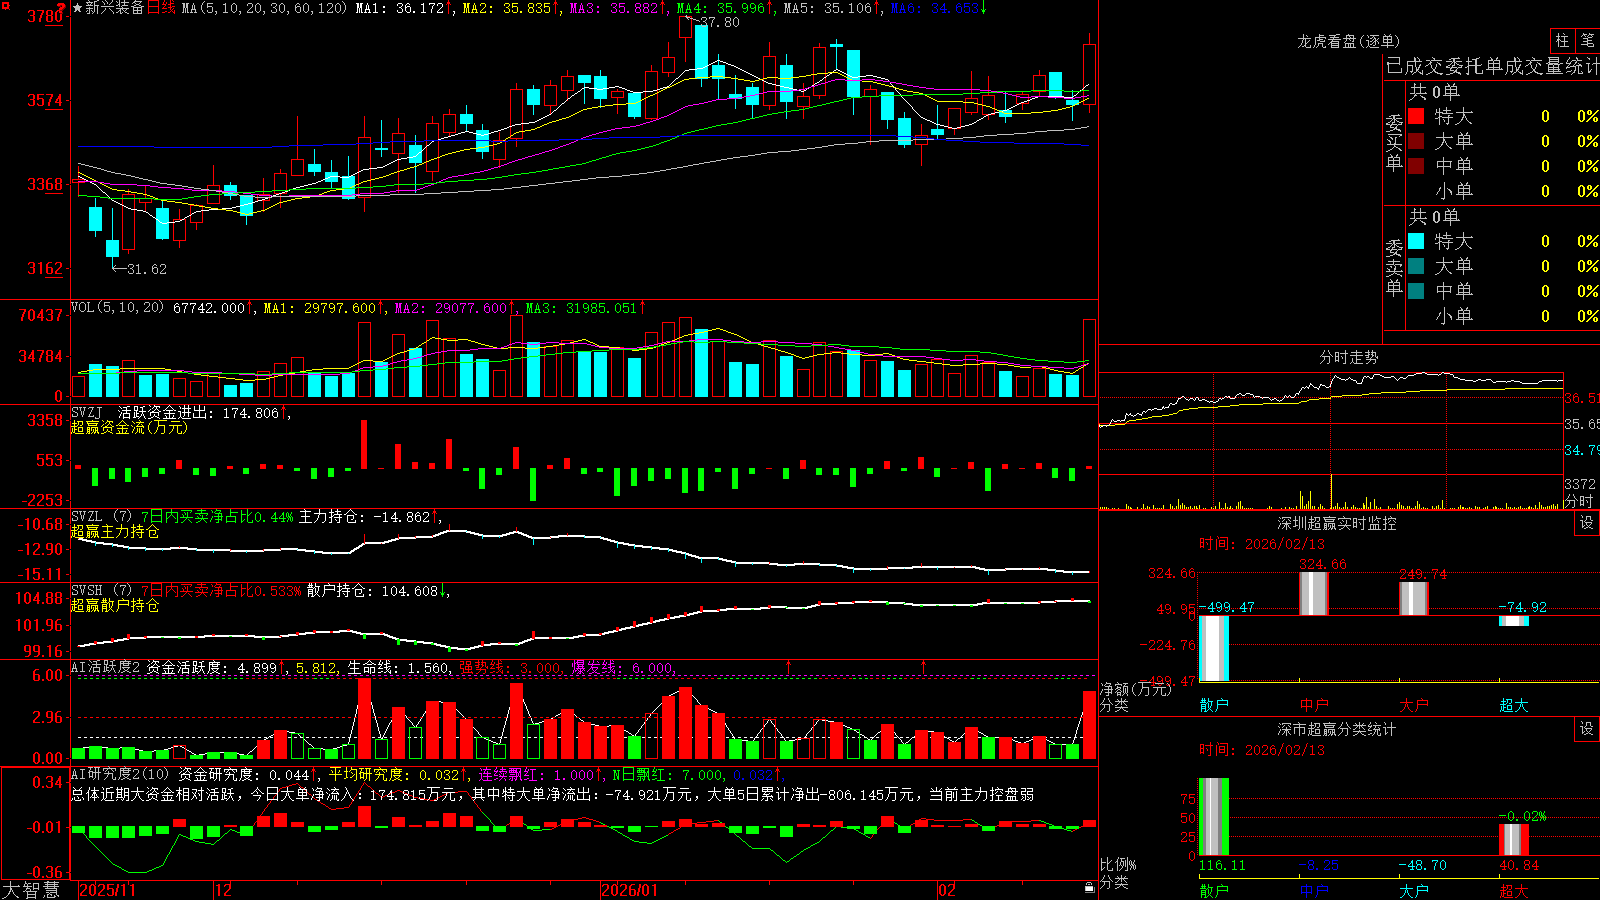Click the 爆发线: 6.000 label

click(624, 667)
